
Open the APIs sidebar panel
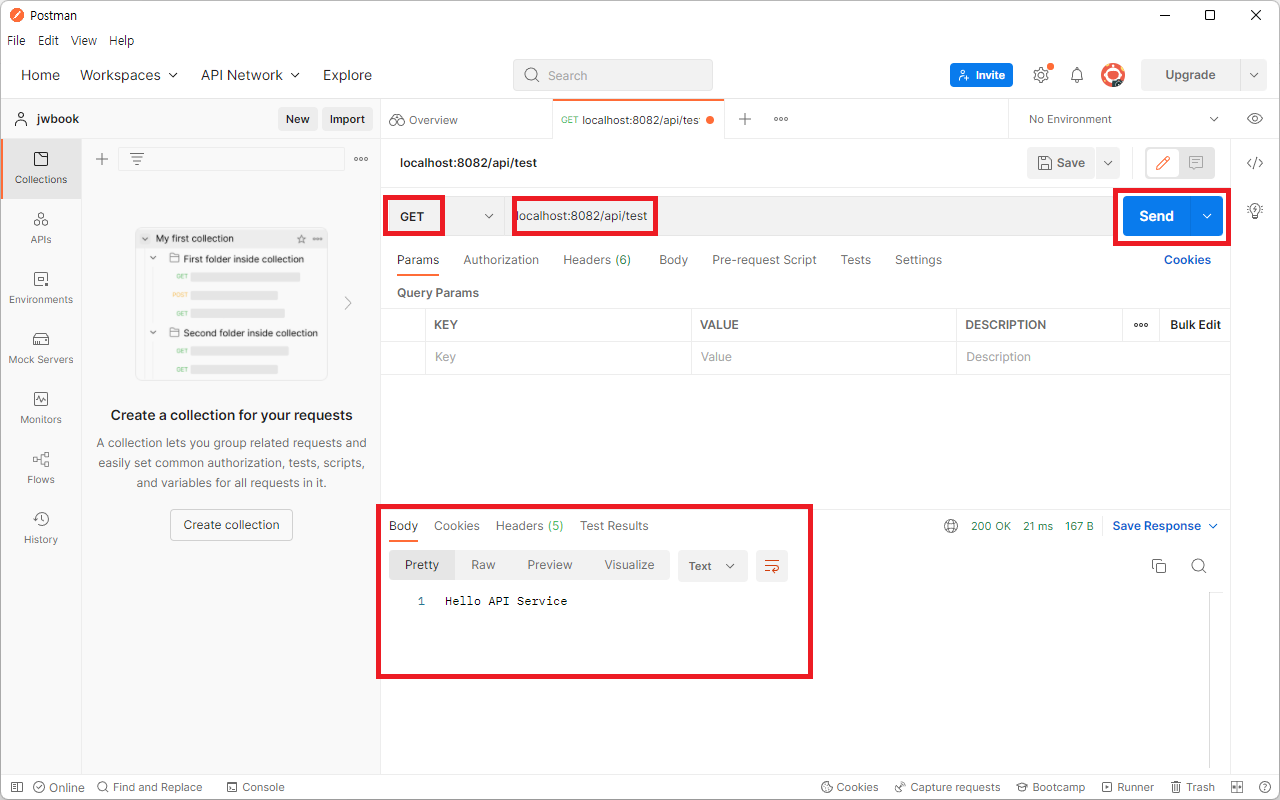tap(41, 228)
